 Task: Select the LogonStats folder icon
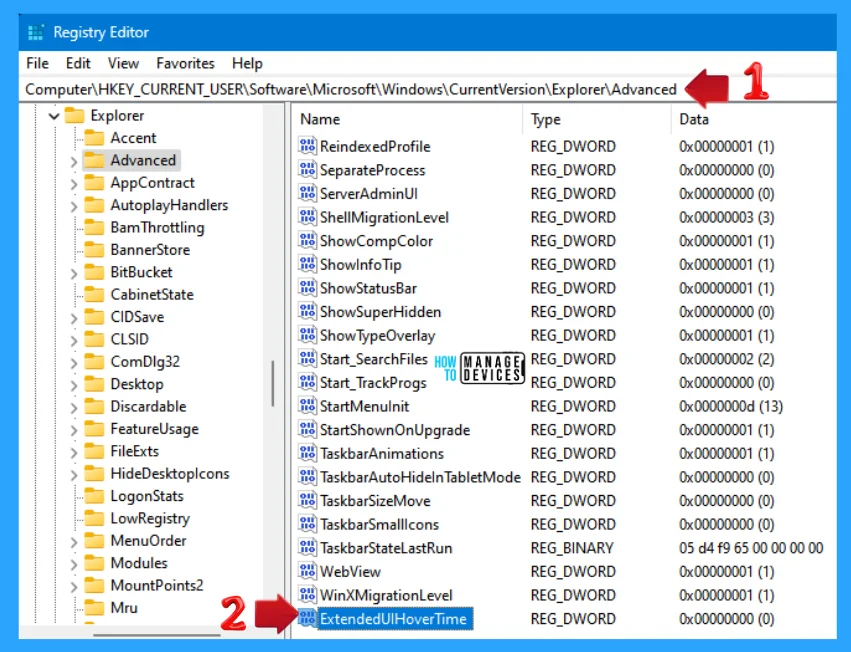point(94,496)
